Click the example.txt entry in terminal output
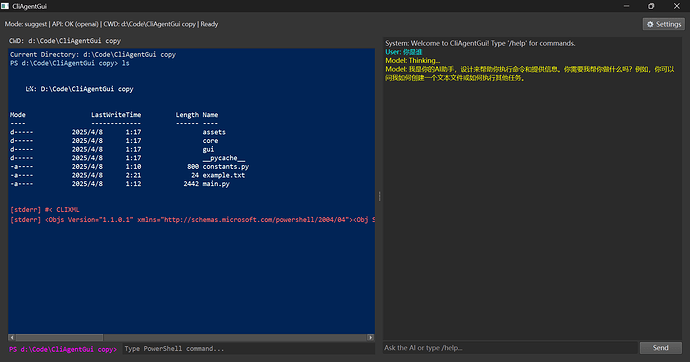 point(224,175)
